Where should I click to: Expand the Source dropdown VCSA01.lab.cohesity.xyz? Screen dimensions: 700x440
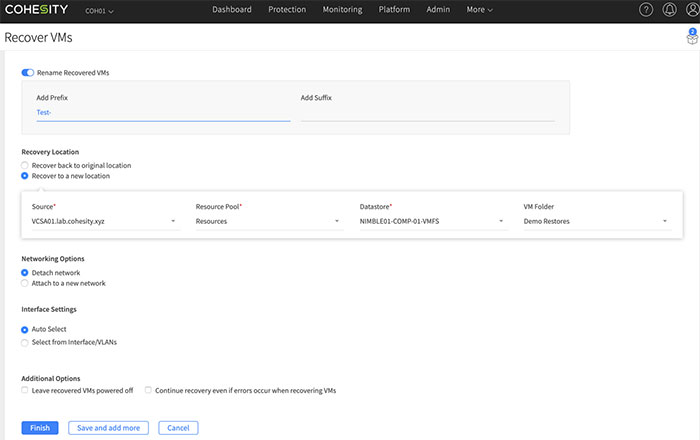pyautogui.click(x=105, y=221)
